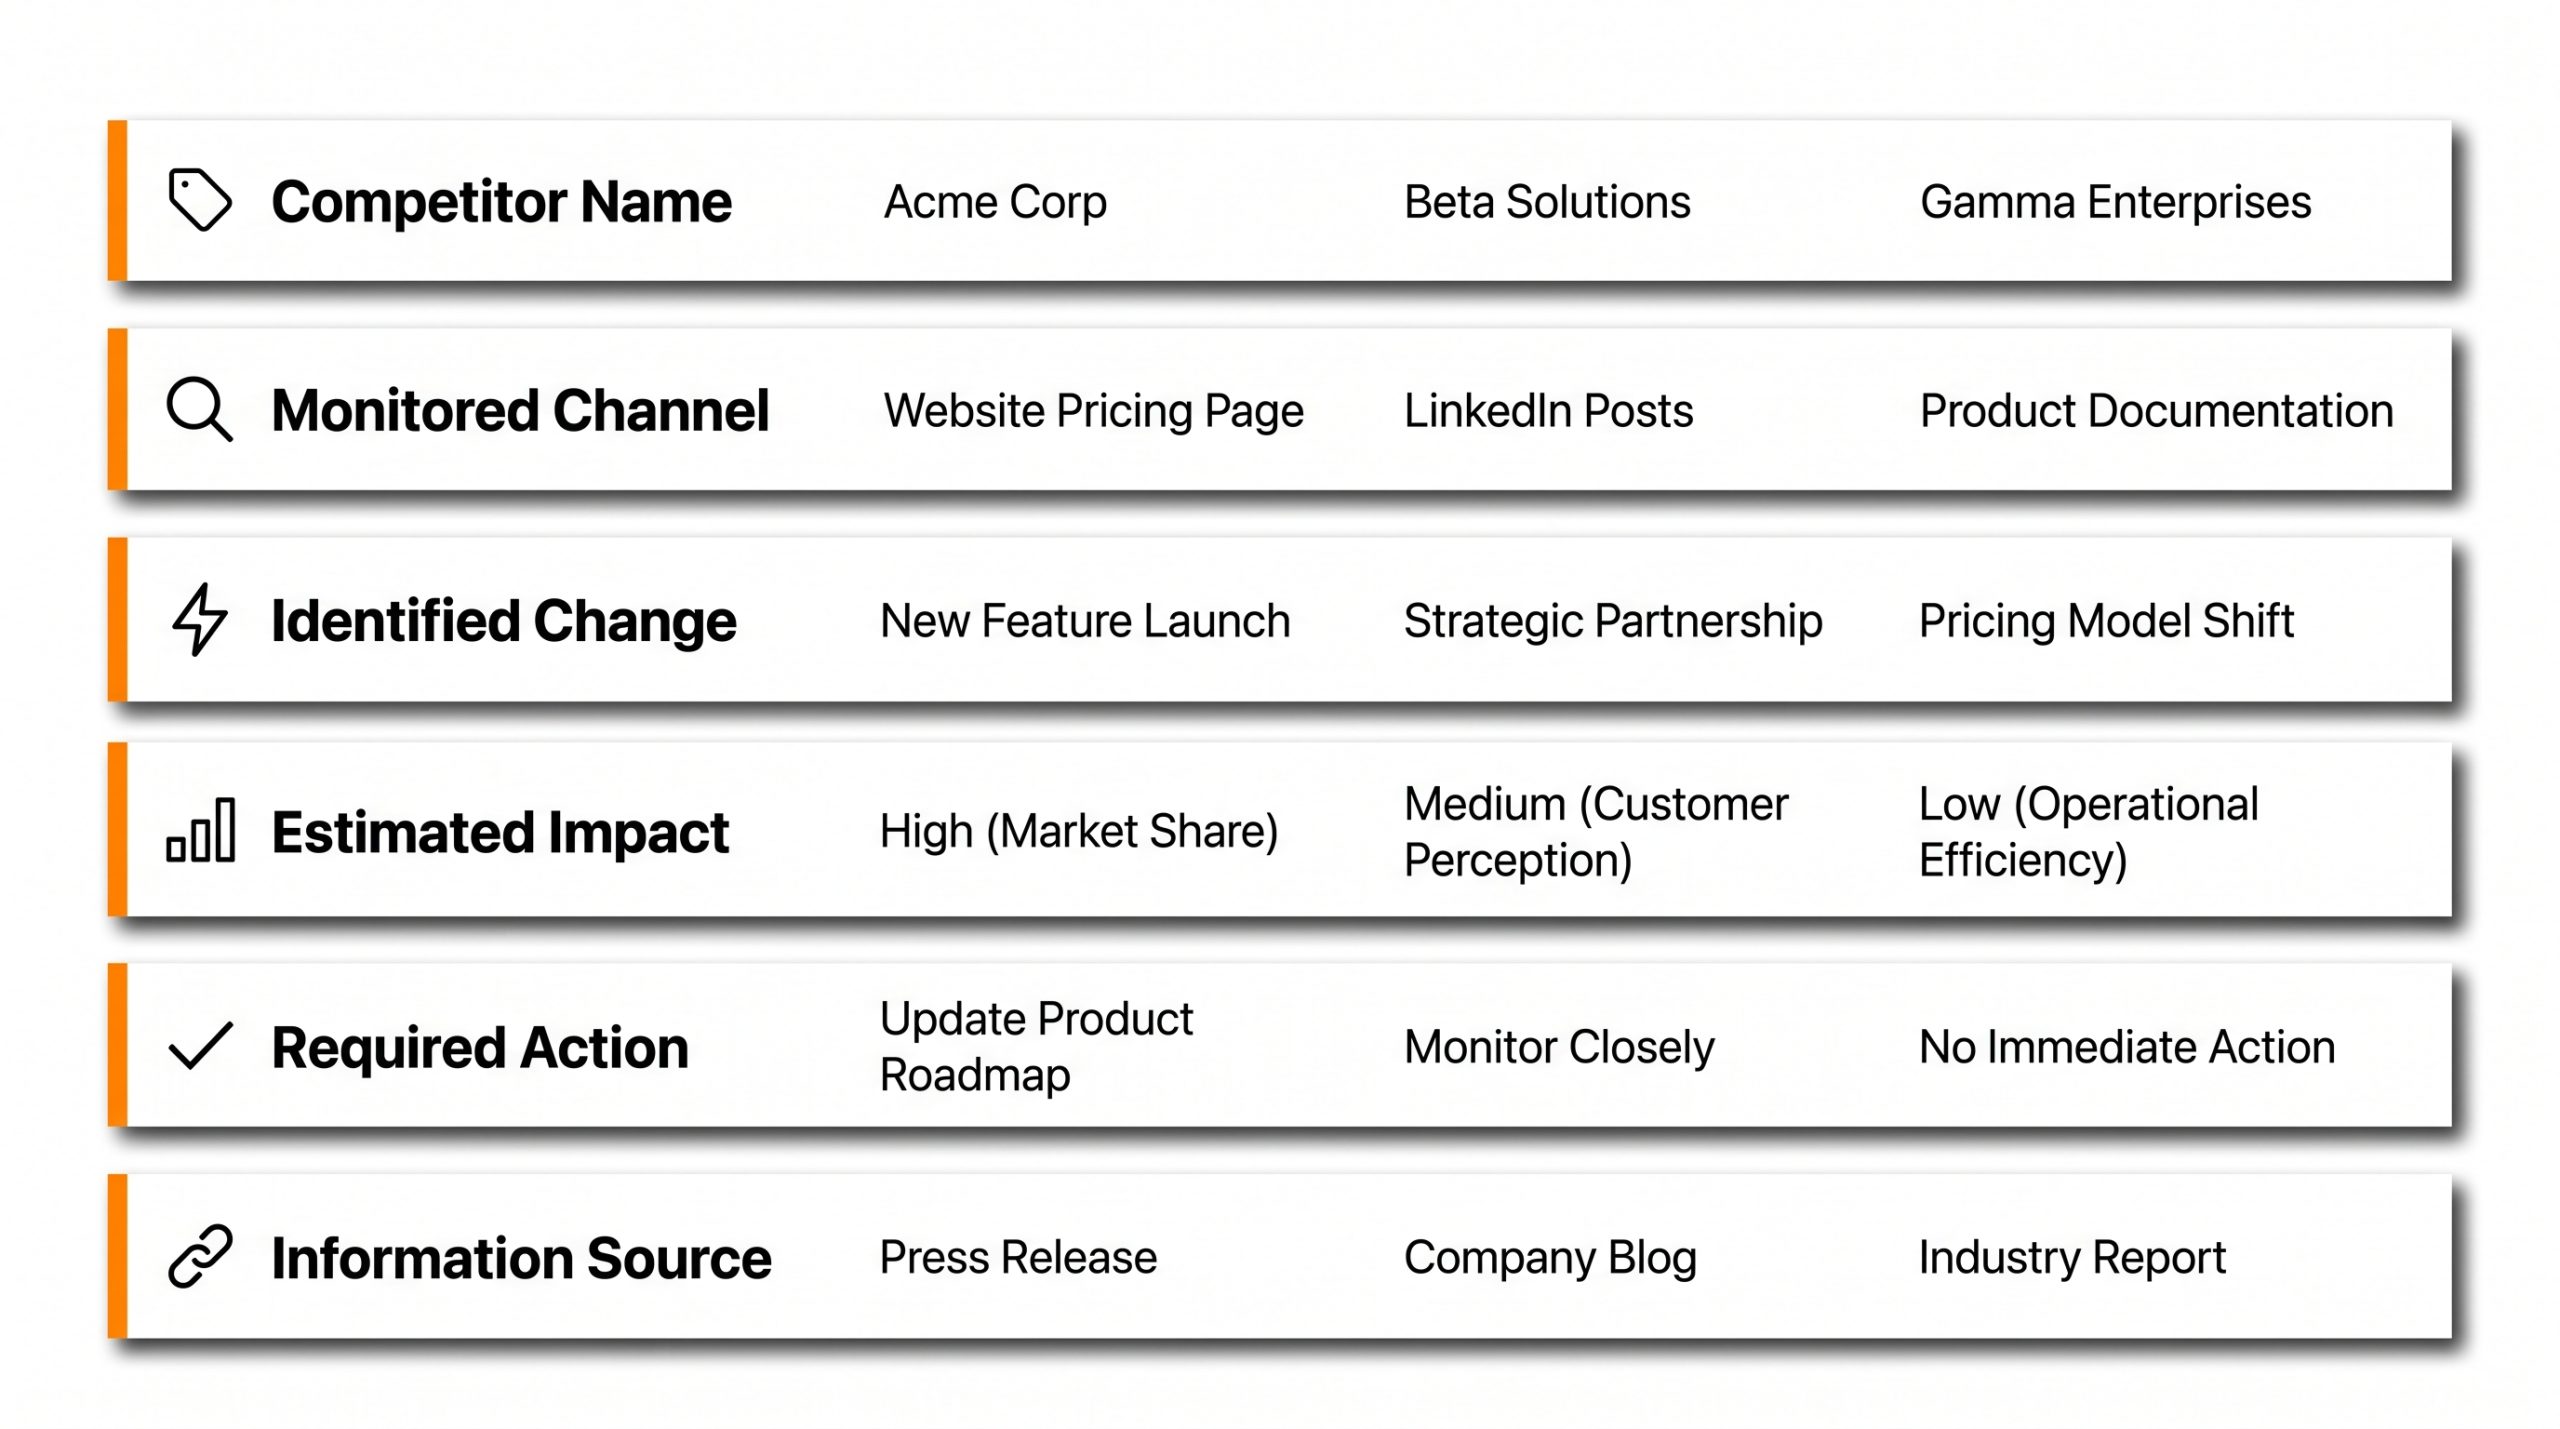
Task: Click the orange accent bar of Identified Change row
Action: pos(118,619)
